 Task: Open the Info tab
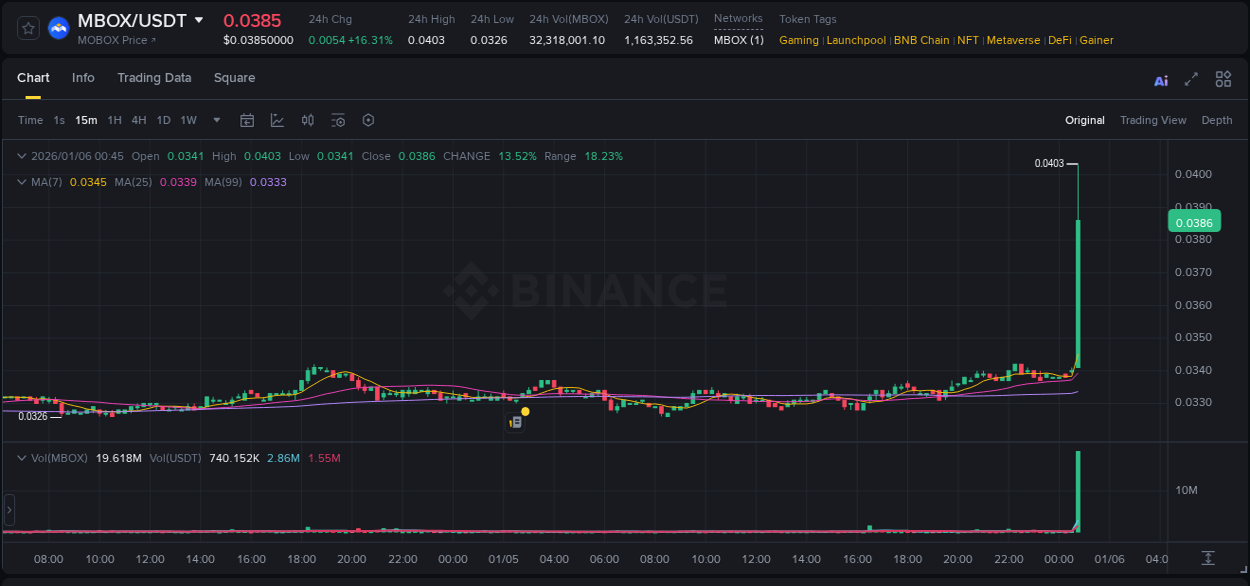pyautogui.click(x=83, y=77)
